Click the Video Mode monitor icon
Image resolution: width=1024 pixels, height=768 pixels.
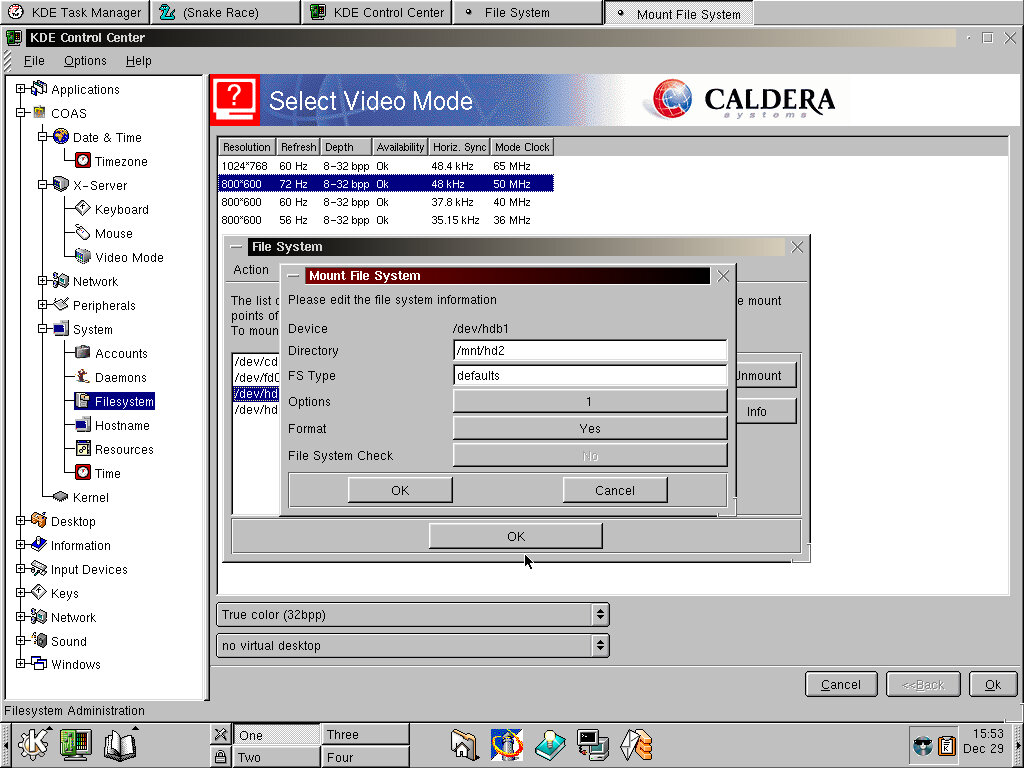click(83, 257)
